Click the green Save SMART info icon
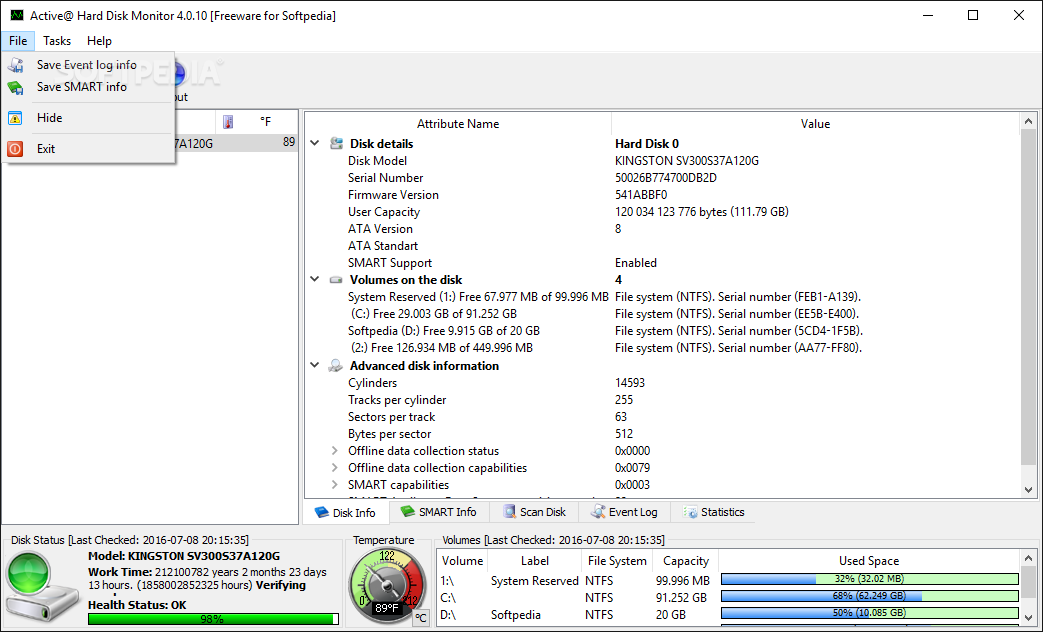The width and height of the screenshot is (1043, 632). click(15, 87)
